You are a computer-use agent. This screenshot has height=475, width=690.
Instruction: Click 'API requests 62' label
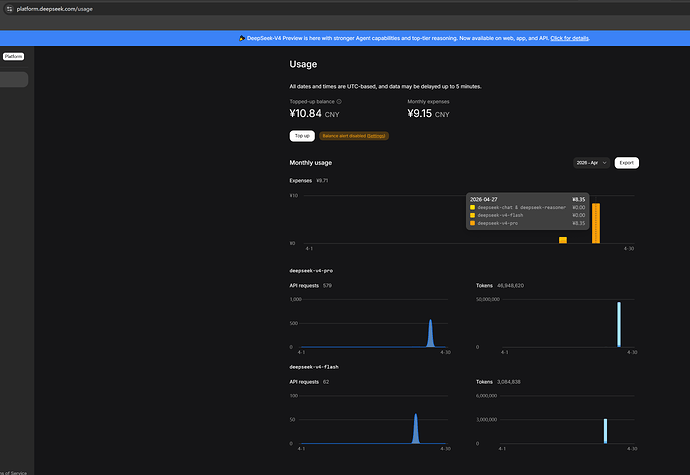pos(309,382)
